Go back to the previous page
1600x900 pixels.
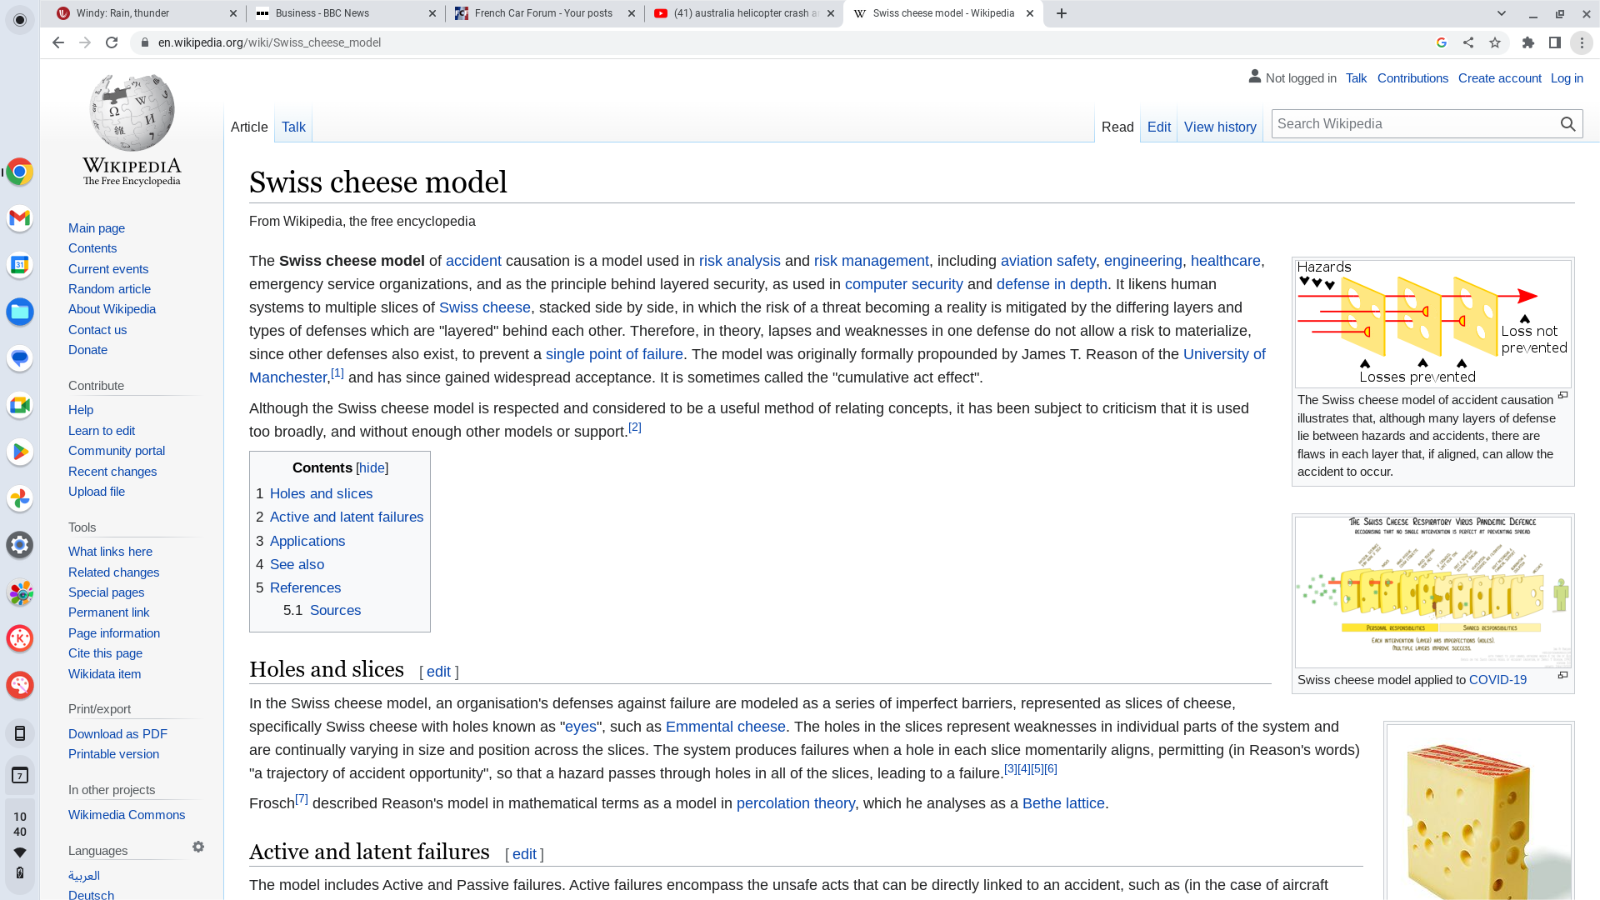[58, 42]
